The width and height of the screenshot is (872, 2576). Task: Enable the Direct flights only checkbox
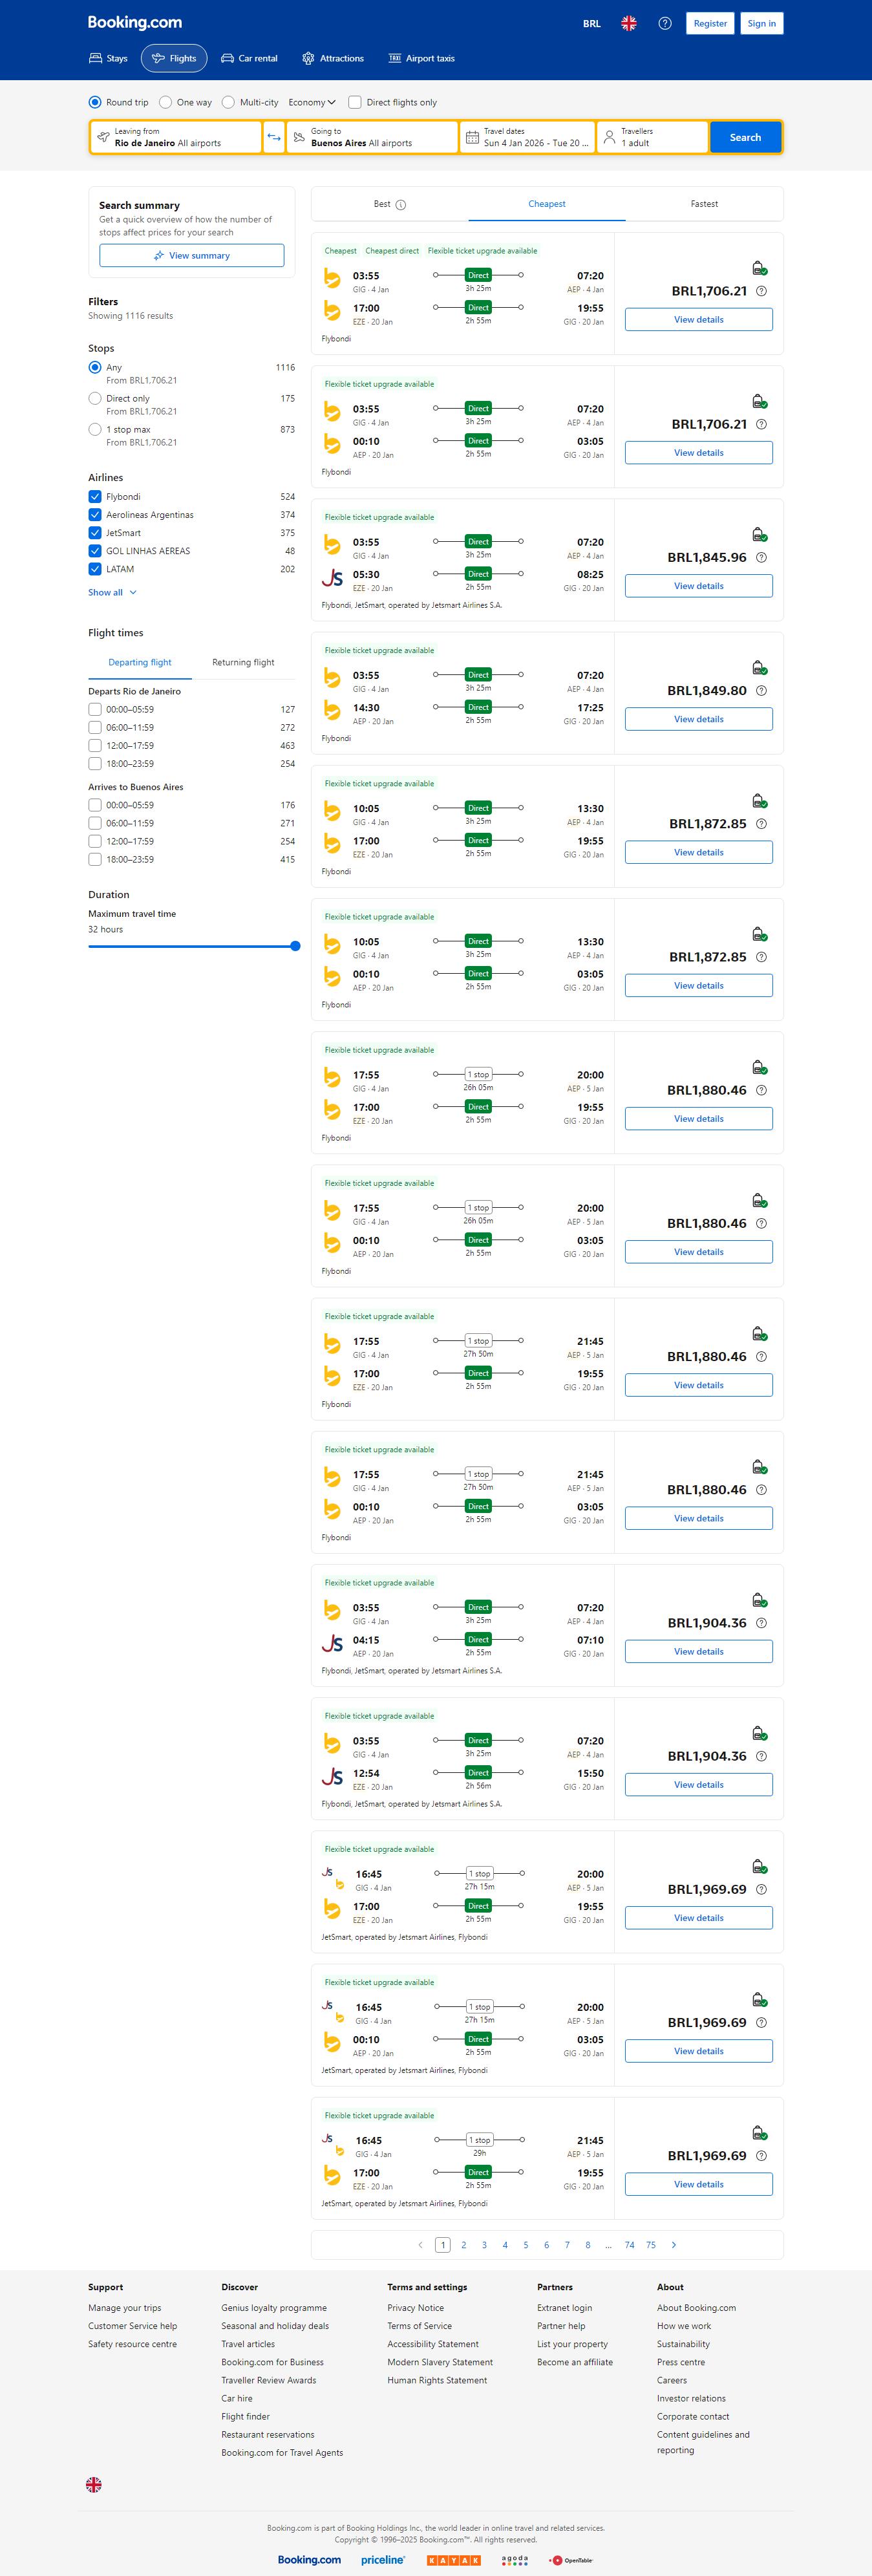[x=355, y=102]
